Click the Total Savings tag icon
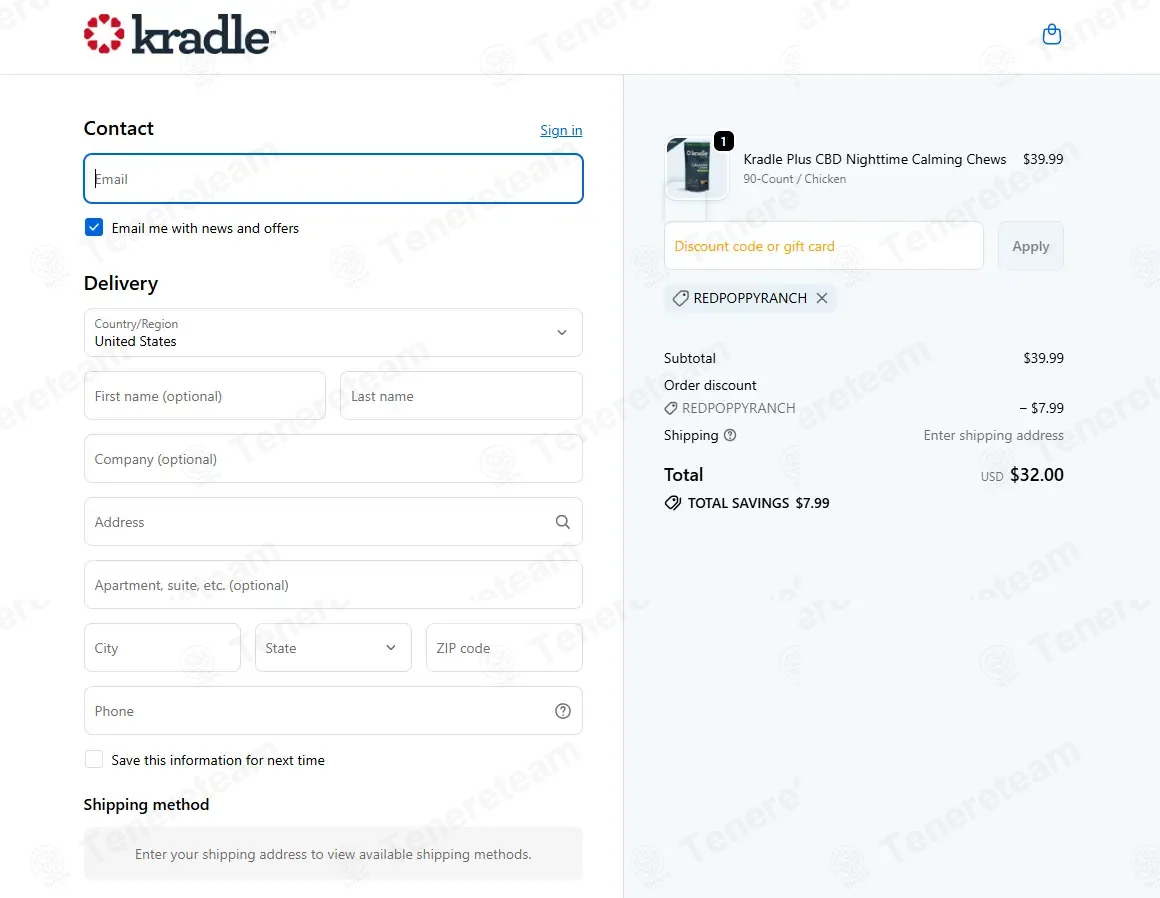Screen dimensions: 1160x898 pyautogui.click(x=672, y=503)
